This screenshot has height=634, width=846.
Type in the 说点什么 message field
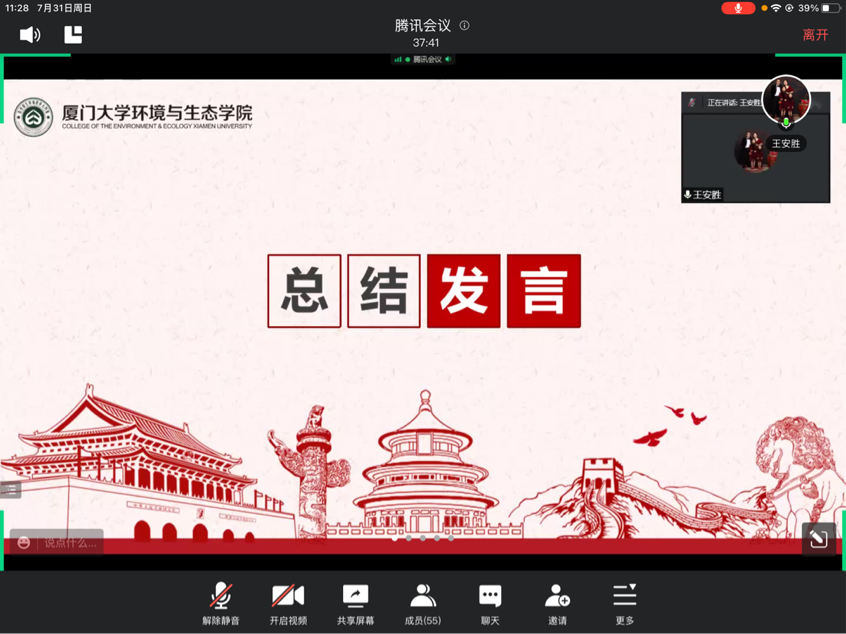click(70, 543)
